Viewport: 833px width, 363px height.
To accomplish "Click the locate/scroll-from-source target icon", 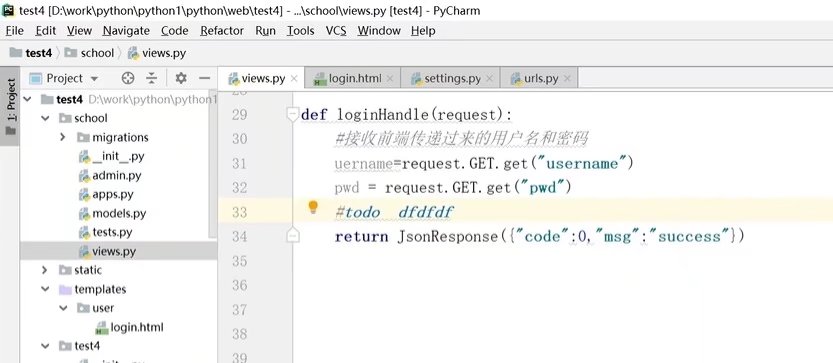I will click(128, 79).
